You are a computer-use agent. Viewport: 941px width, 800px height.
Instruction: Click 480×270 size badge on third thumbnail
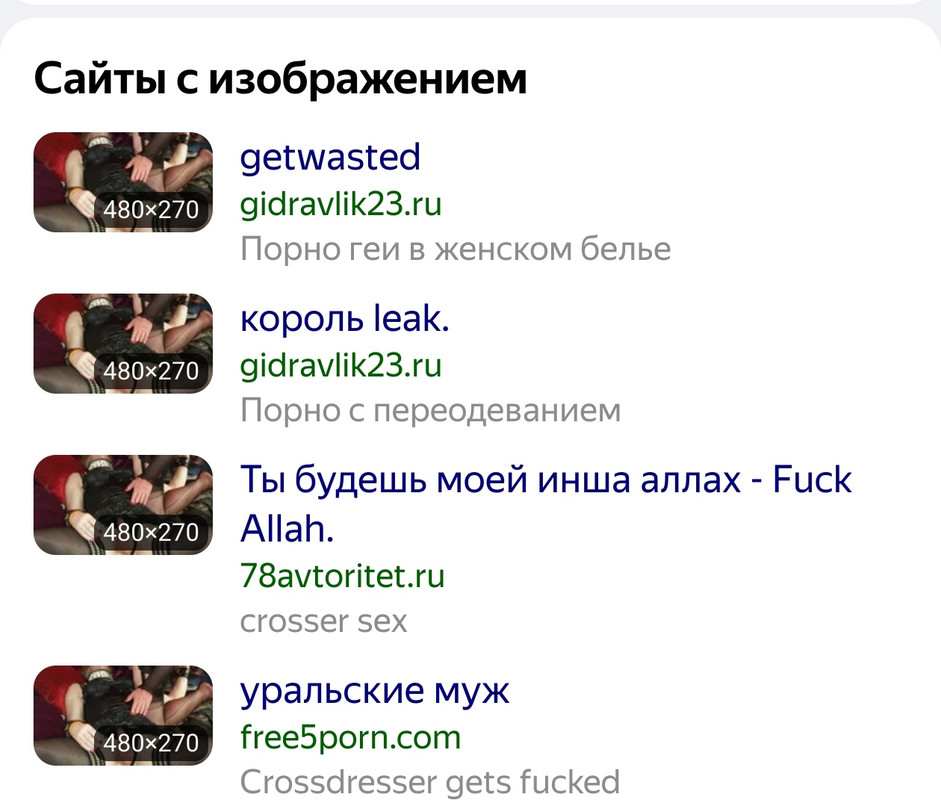151,533
